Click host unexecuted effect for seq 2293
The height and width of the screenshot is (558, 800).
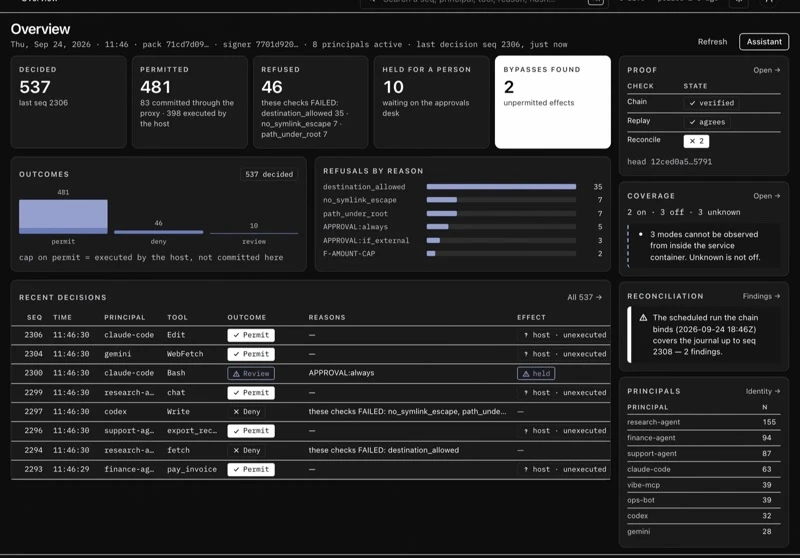(565, 469)
